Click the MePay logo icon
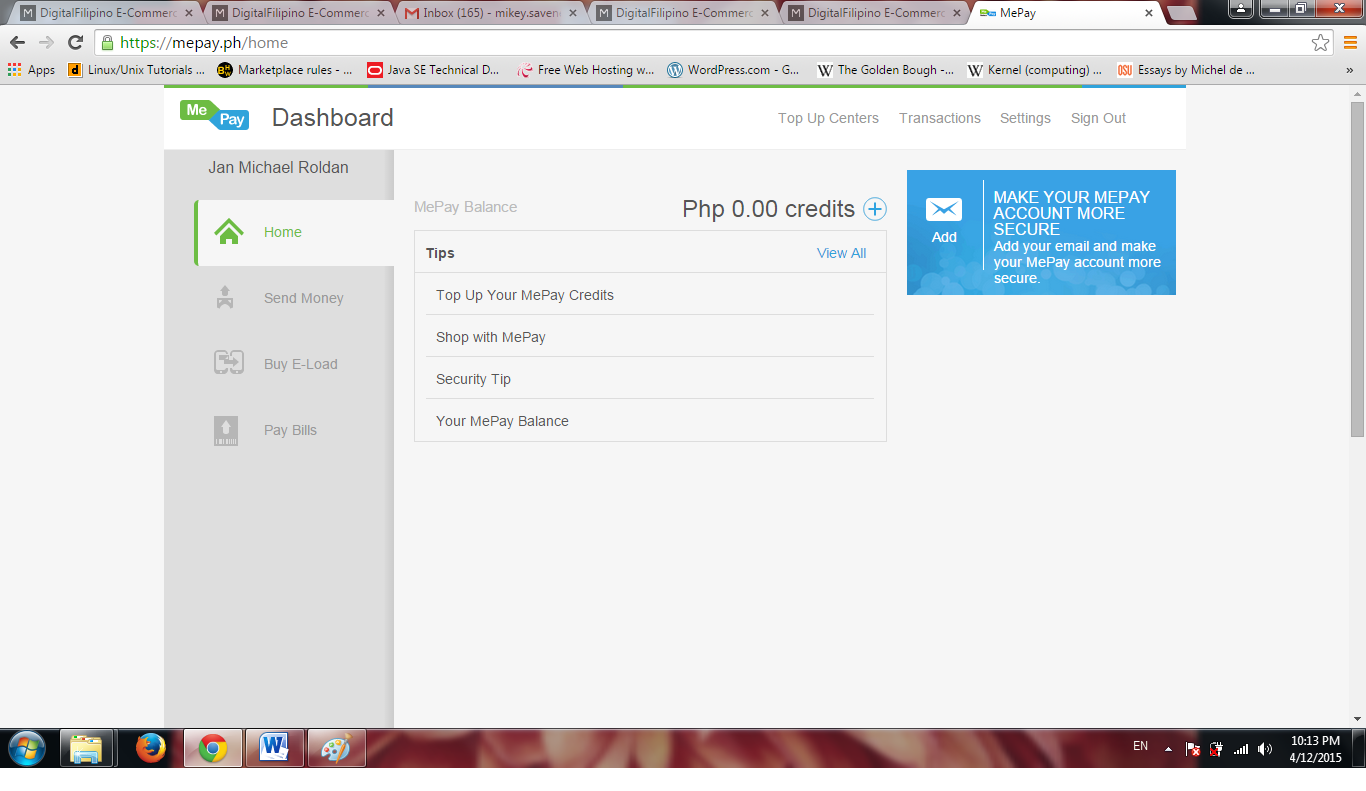This screenshot has width=1366, height=791. click(x=214, y=116)
